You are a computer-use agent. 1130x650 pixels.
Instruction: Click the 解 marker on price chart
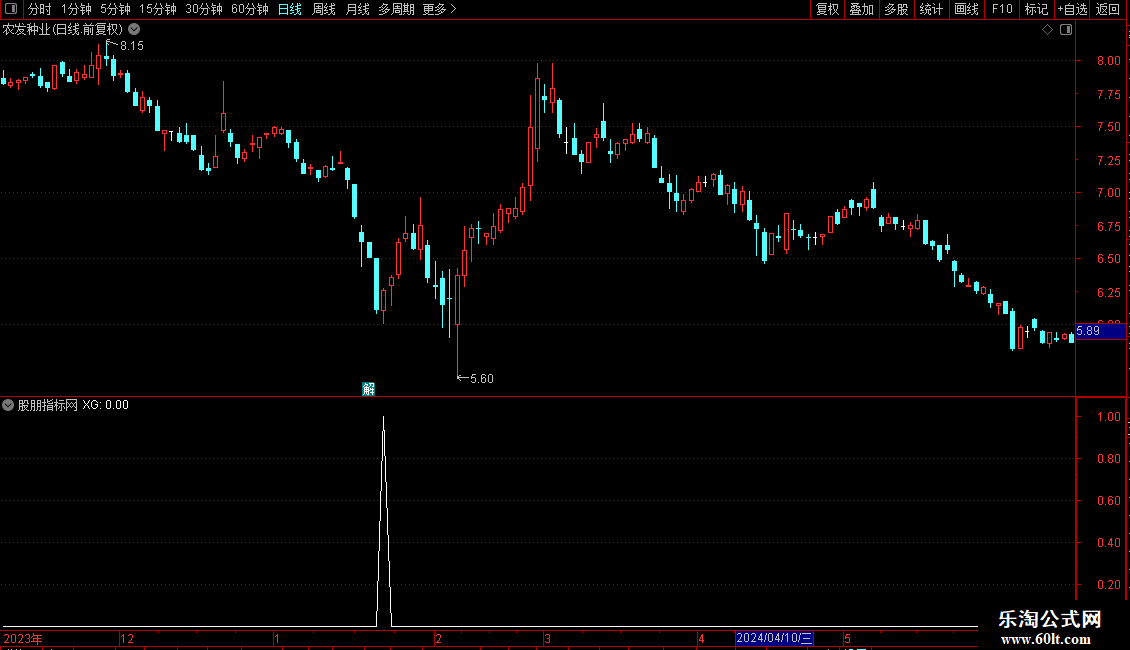368,389
